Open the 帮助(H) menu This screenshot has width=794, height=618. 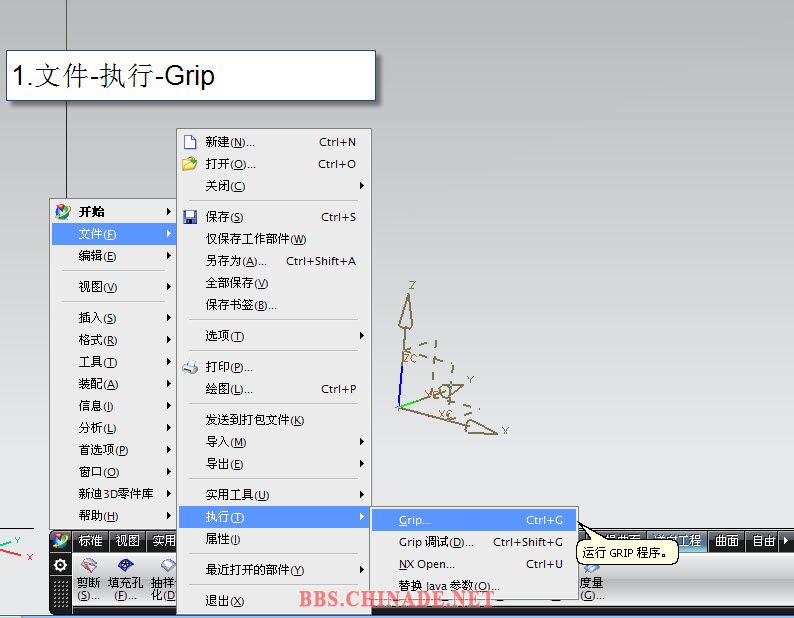point(113,516)
